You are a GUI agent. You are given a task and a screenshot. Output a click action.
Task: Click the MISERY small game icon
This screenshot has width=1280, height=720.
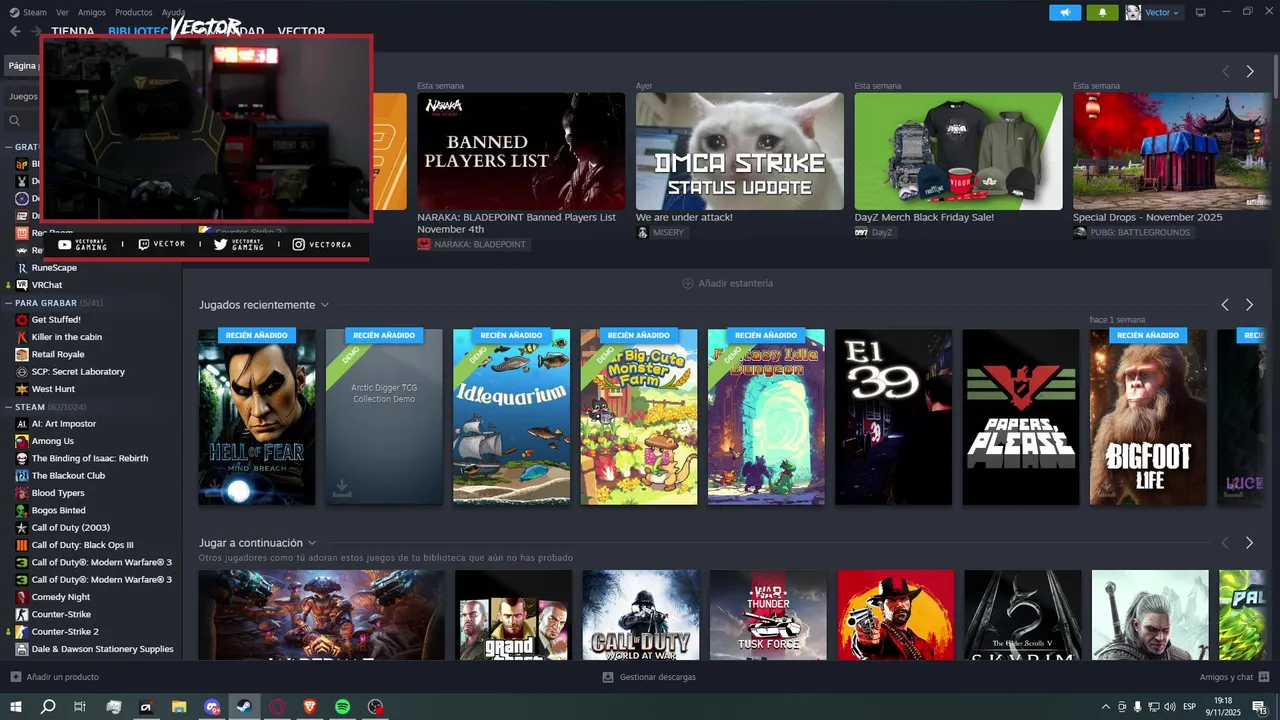(x=642, y=232)
